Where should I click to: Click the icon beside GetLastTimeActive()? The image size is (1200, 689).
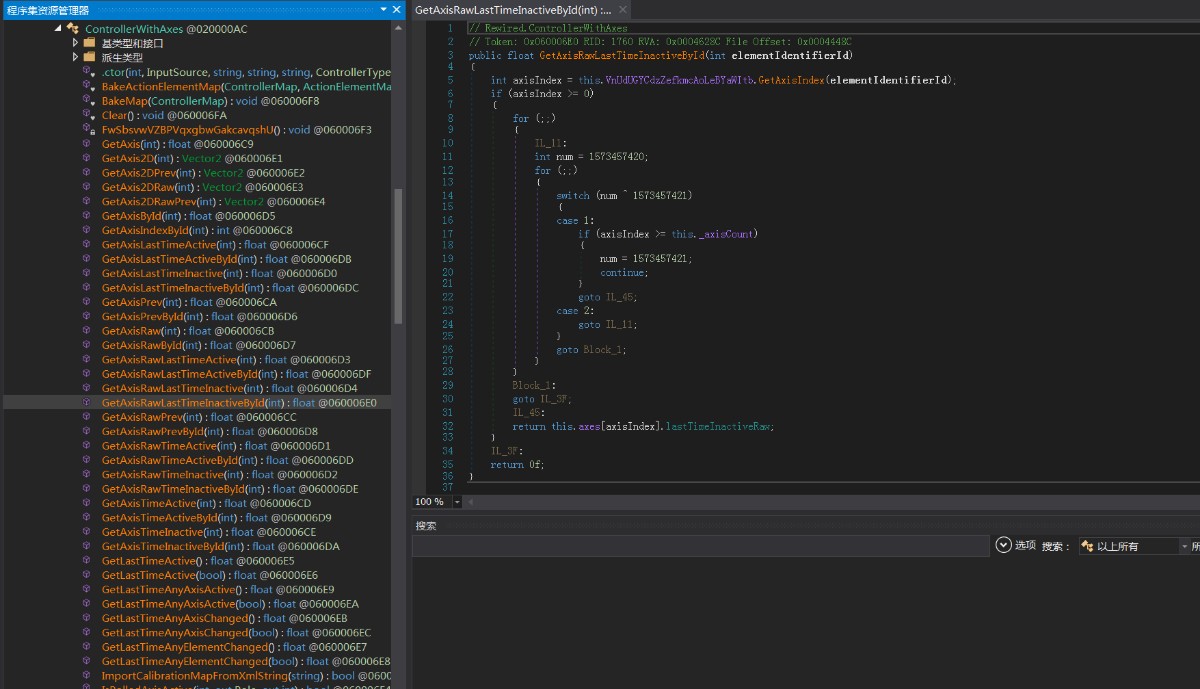(x=87, y=561)
